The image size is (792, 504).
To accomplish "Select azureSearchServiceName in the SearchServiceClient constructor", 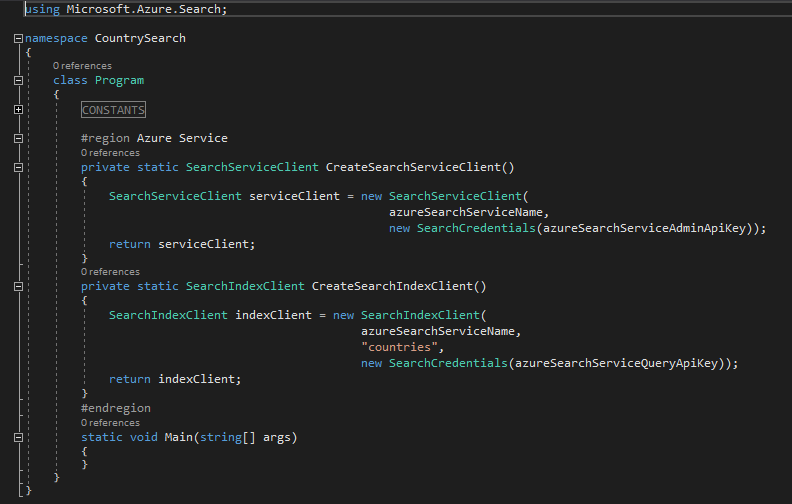I will 466,212.
